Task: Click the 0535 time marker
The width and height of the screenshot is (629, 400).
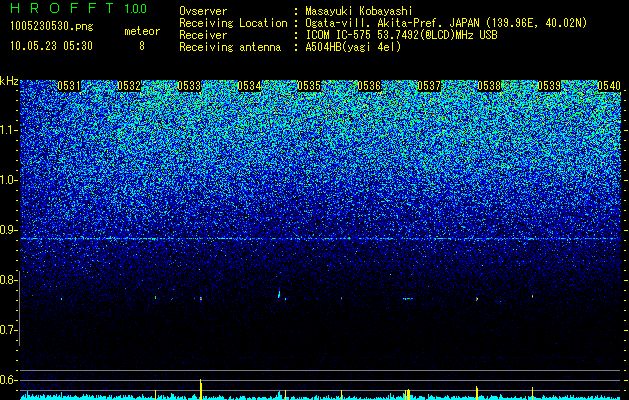Action: pos(309,86)
